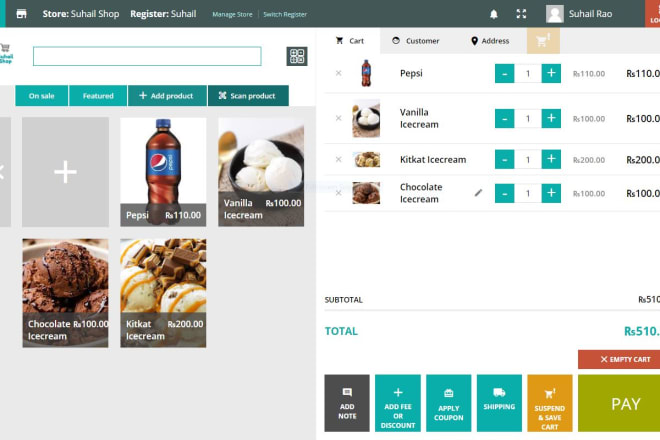Click Add product button

tap(167, 96)
